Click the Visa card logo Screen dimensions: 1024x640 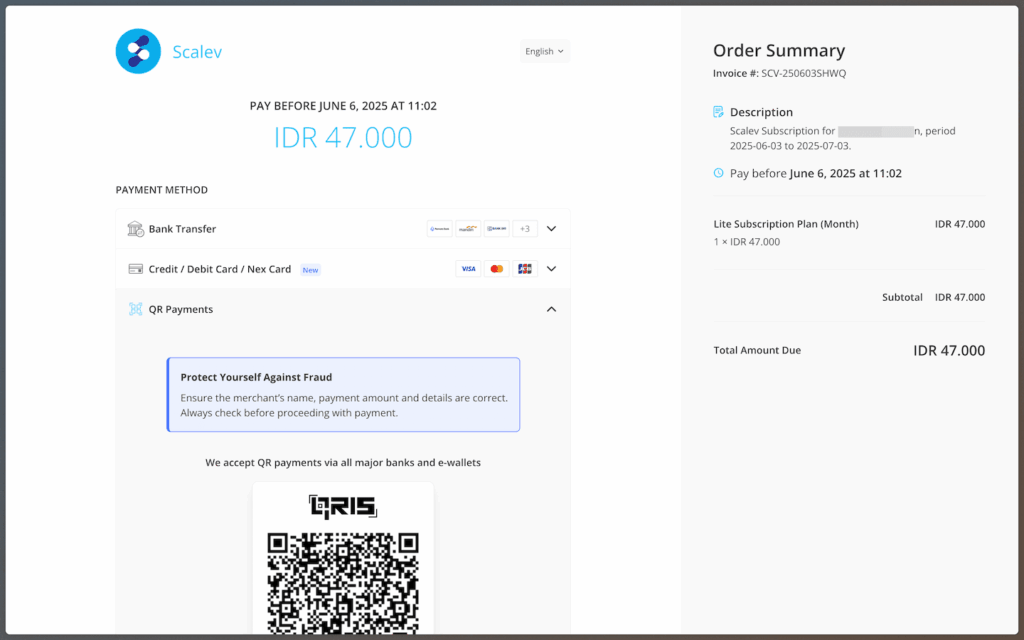468,269
